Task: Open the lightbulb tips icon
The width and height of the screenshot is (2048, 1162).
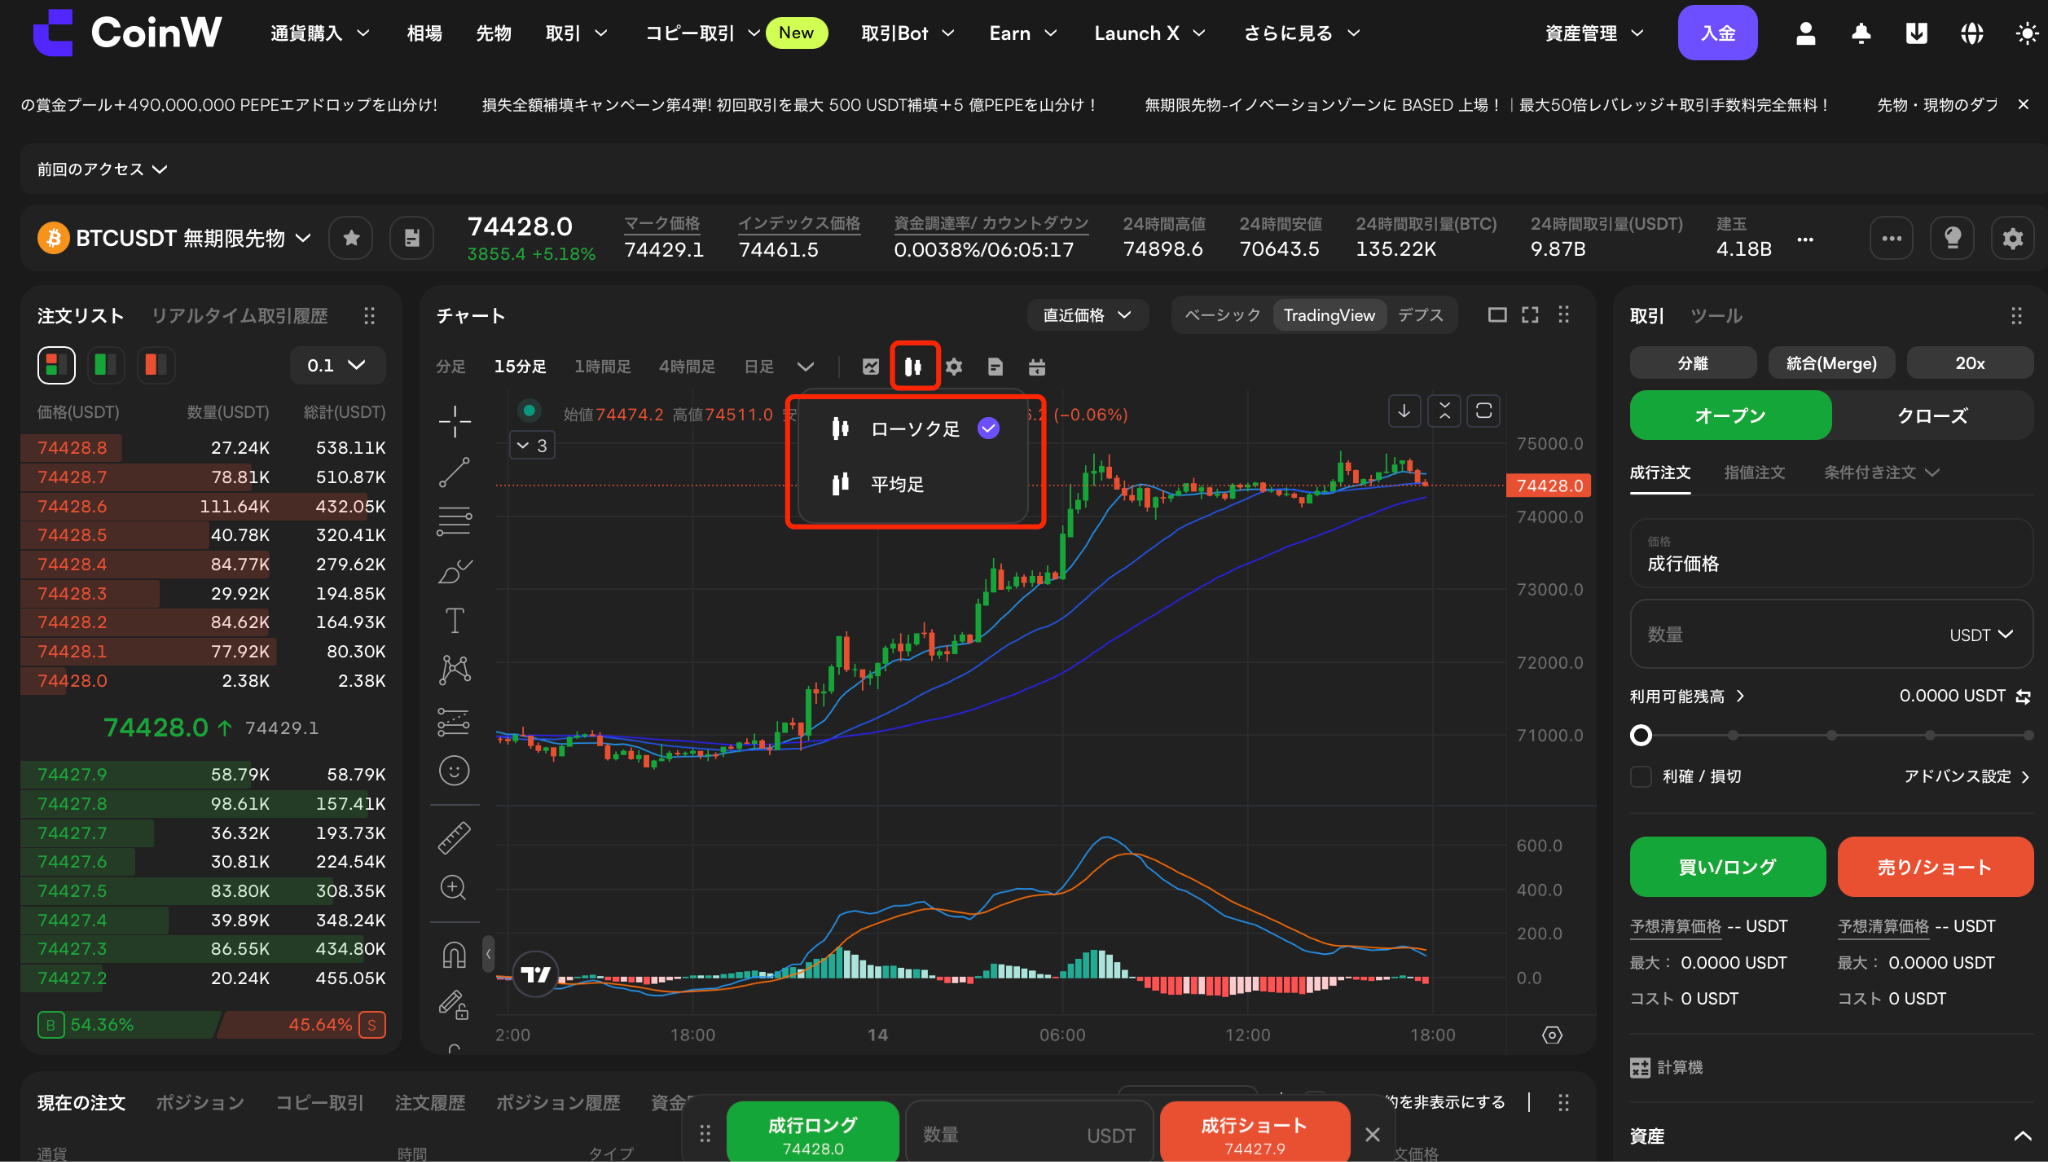Action: click(1952, 238)
